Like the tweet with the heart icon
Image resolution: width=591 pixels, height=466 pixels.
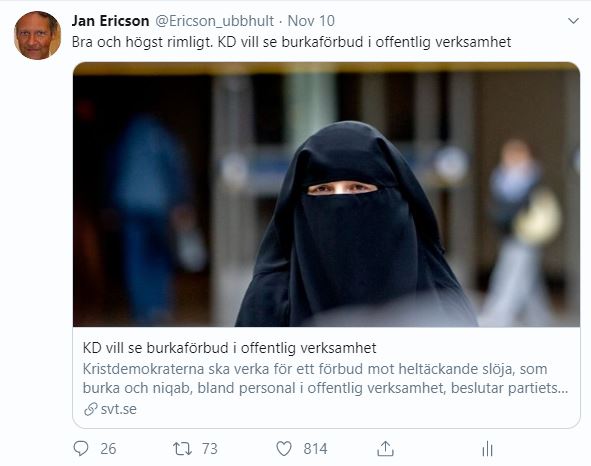click(x=284, y=449)
